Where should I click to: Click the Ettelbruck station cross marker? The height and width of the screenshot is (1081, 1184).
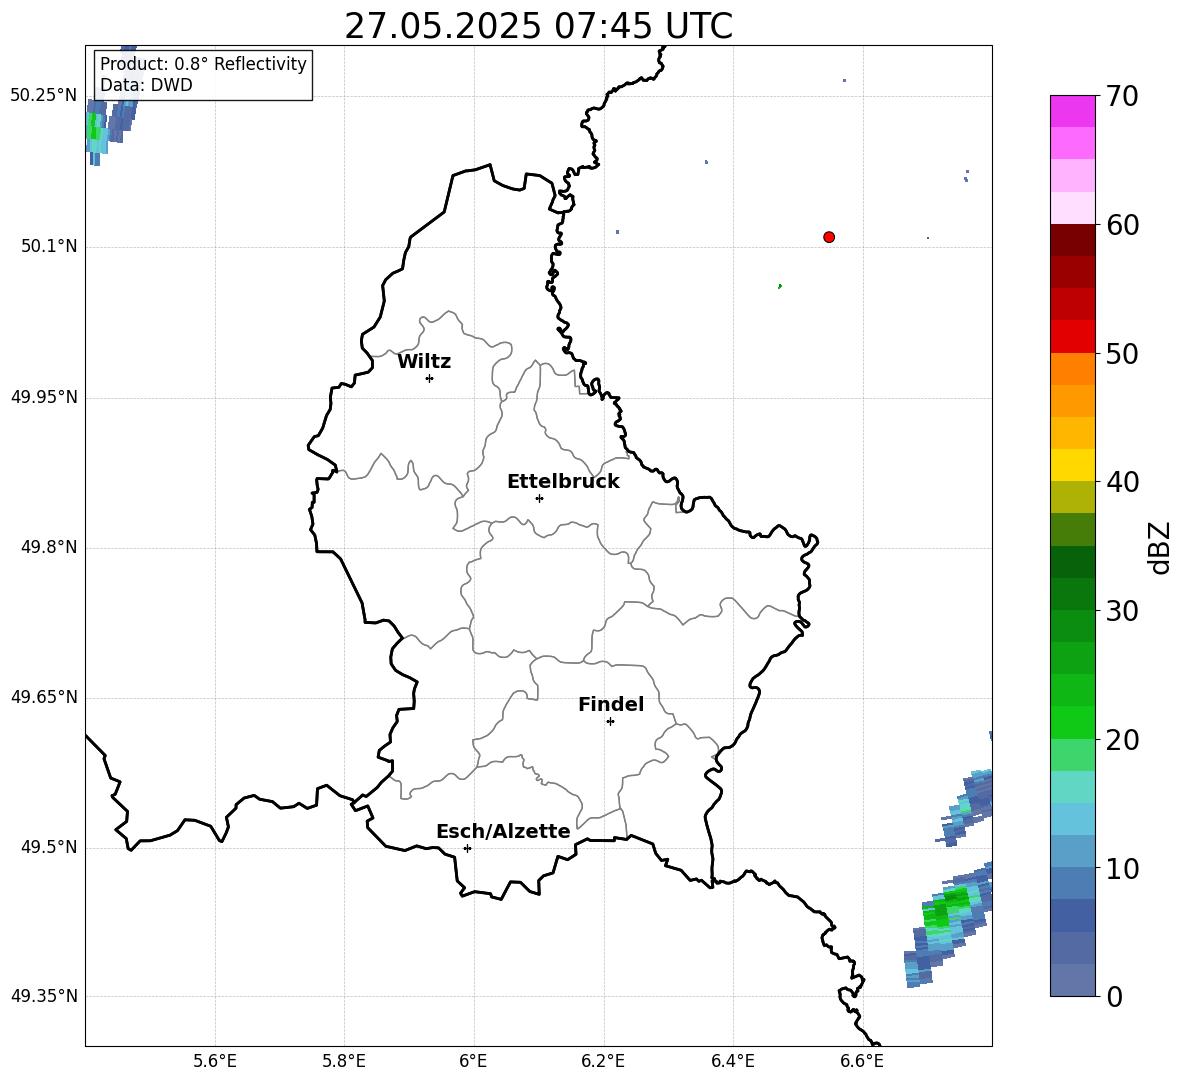click(539, 498)
